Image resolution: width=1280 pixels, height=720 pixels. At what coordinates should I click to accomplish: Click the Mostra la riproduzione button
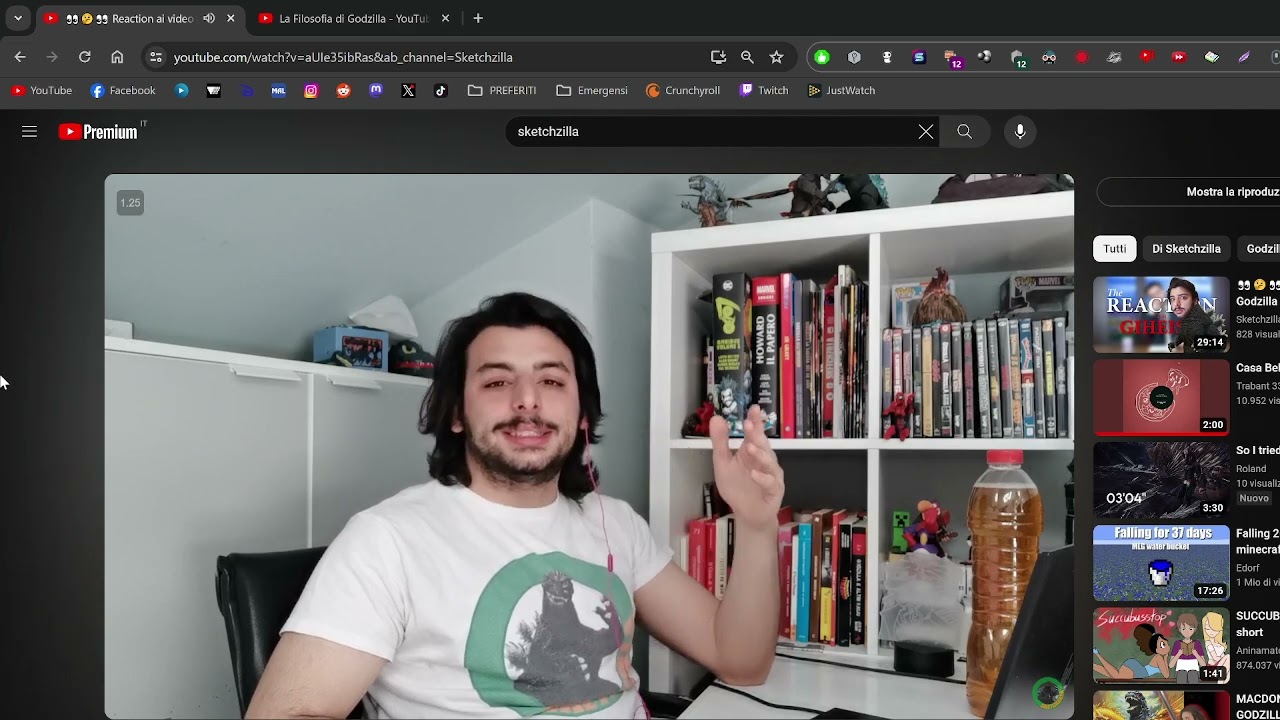coord(1189,192)
